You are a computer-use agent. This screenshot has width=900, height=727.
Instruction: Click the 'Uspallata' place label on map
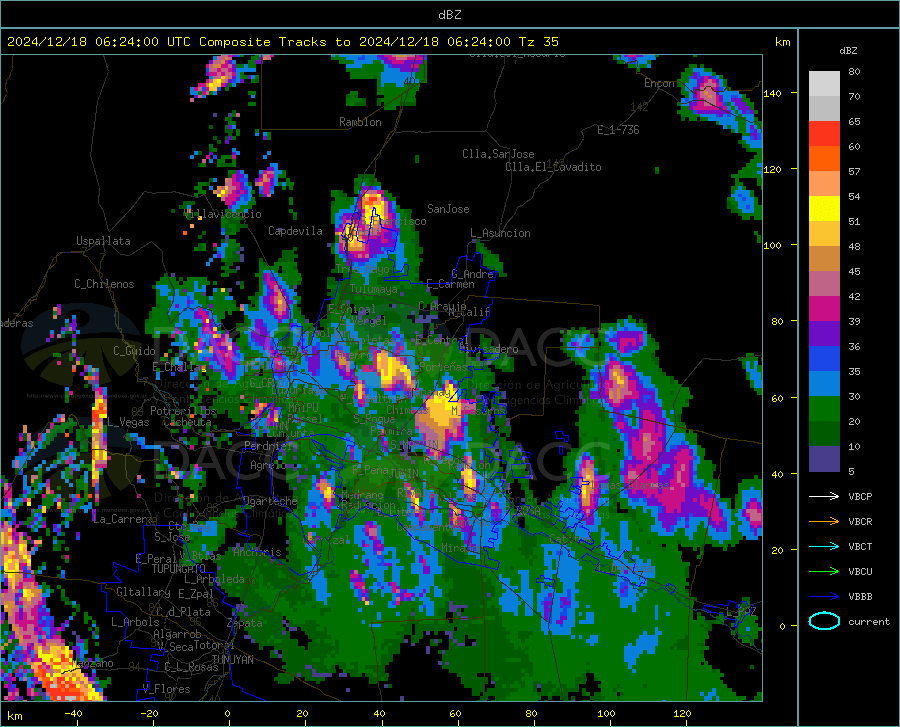pyautogui.click(x=103, y=241)
